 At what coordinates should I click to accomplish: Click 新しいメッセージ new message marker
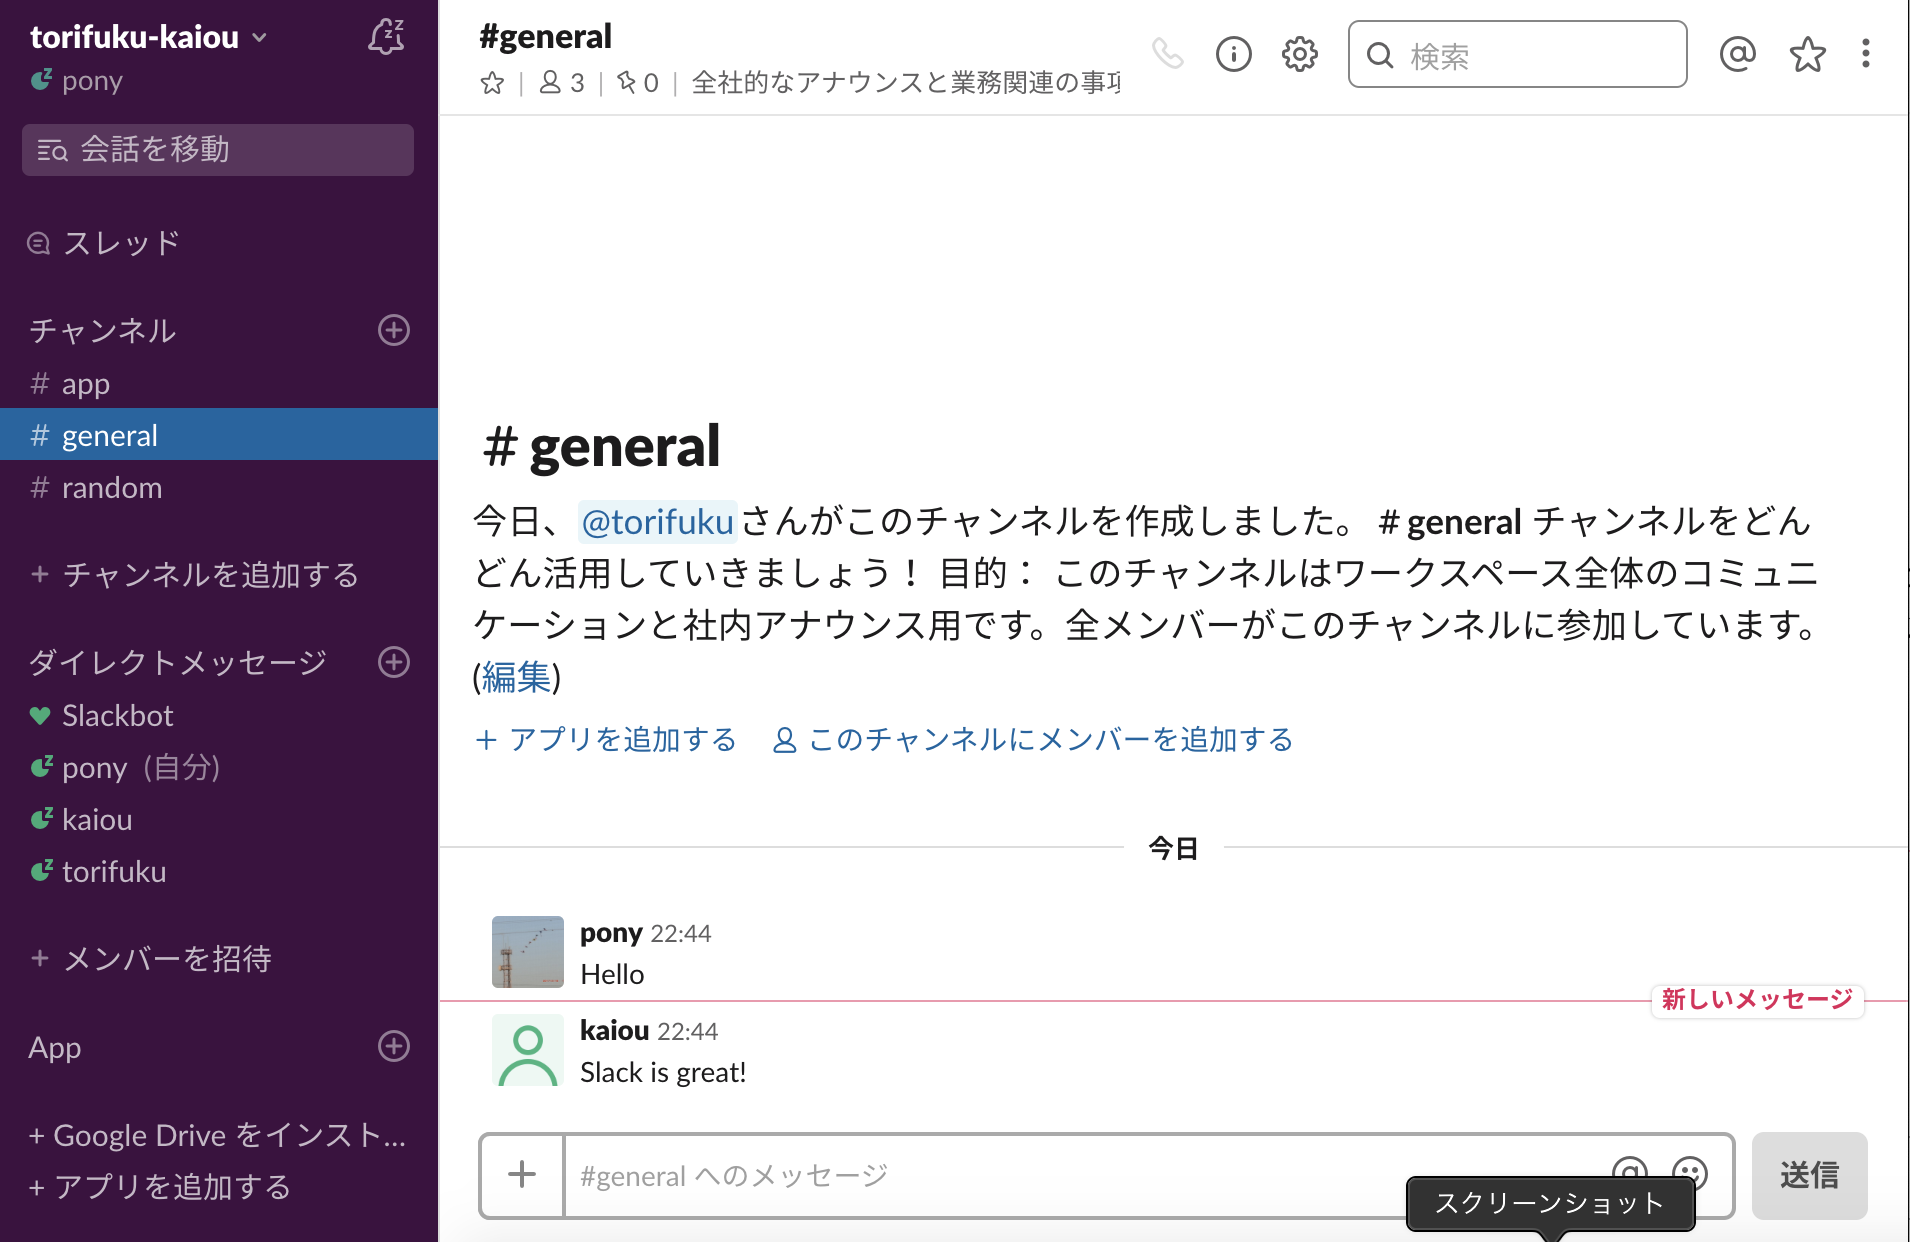(x=1758, y=999)
